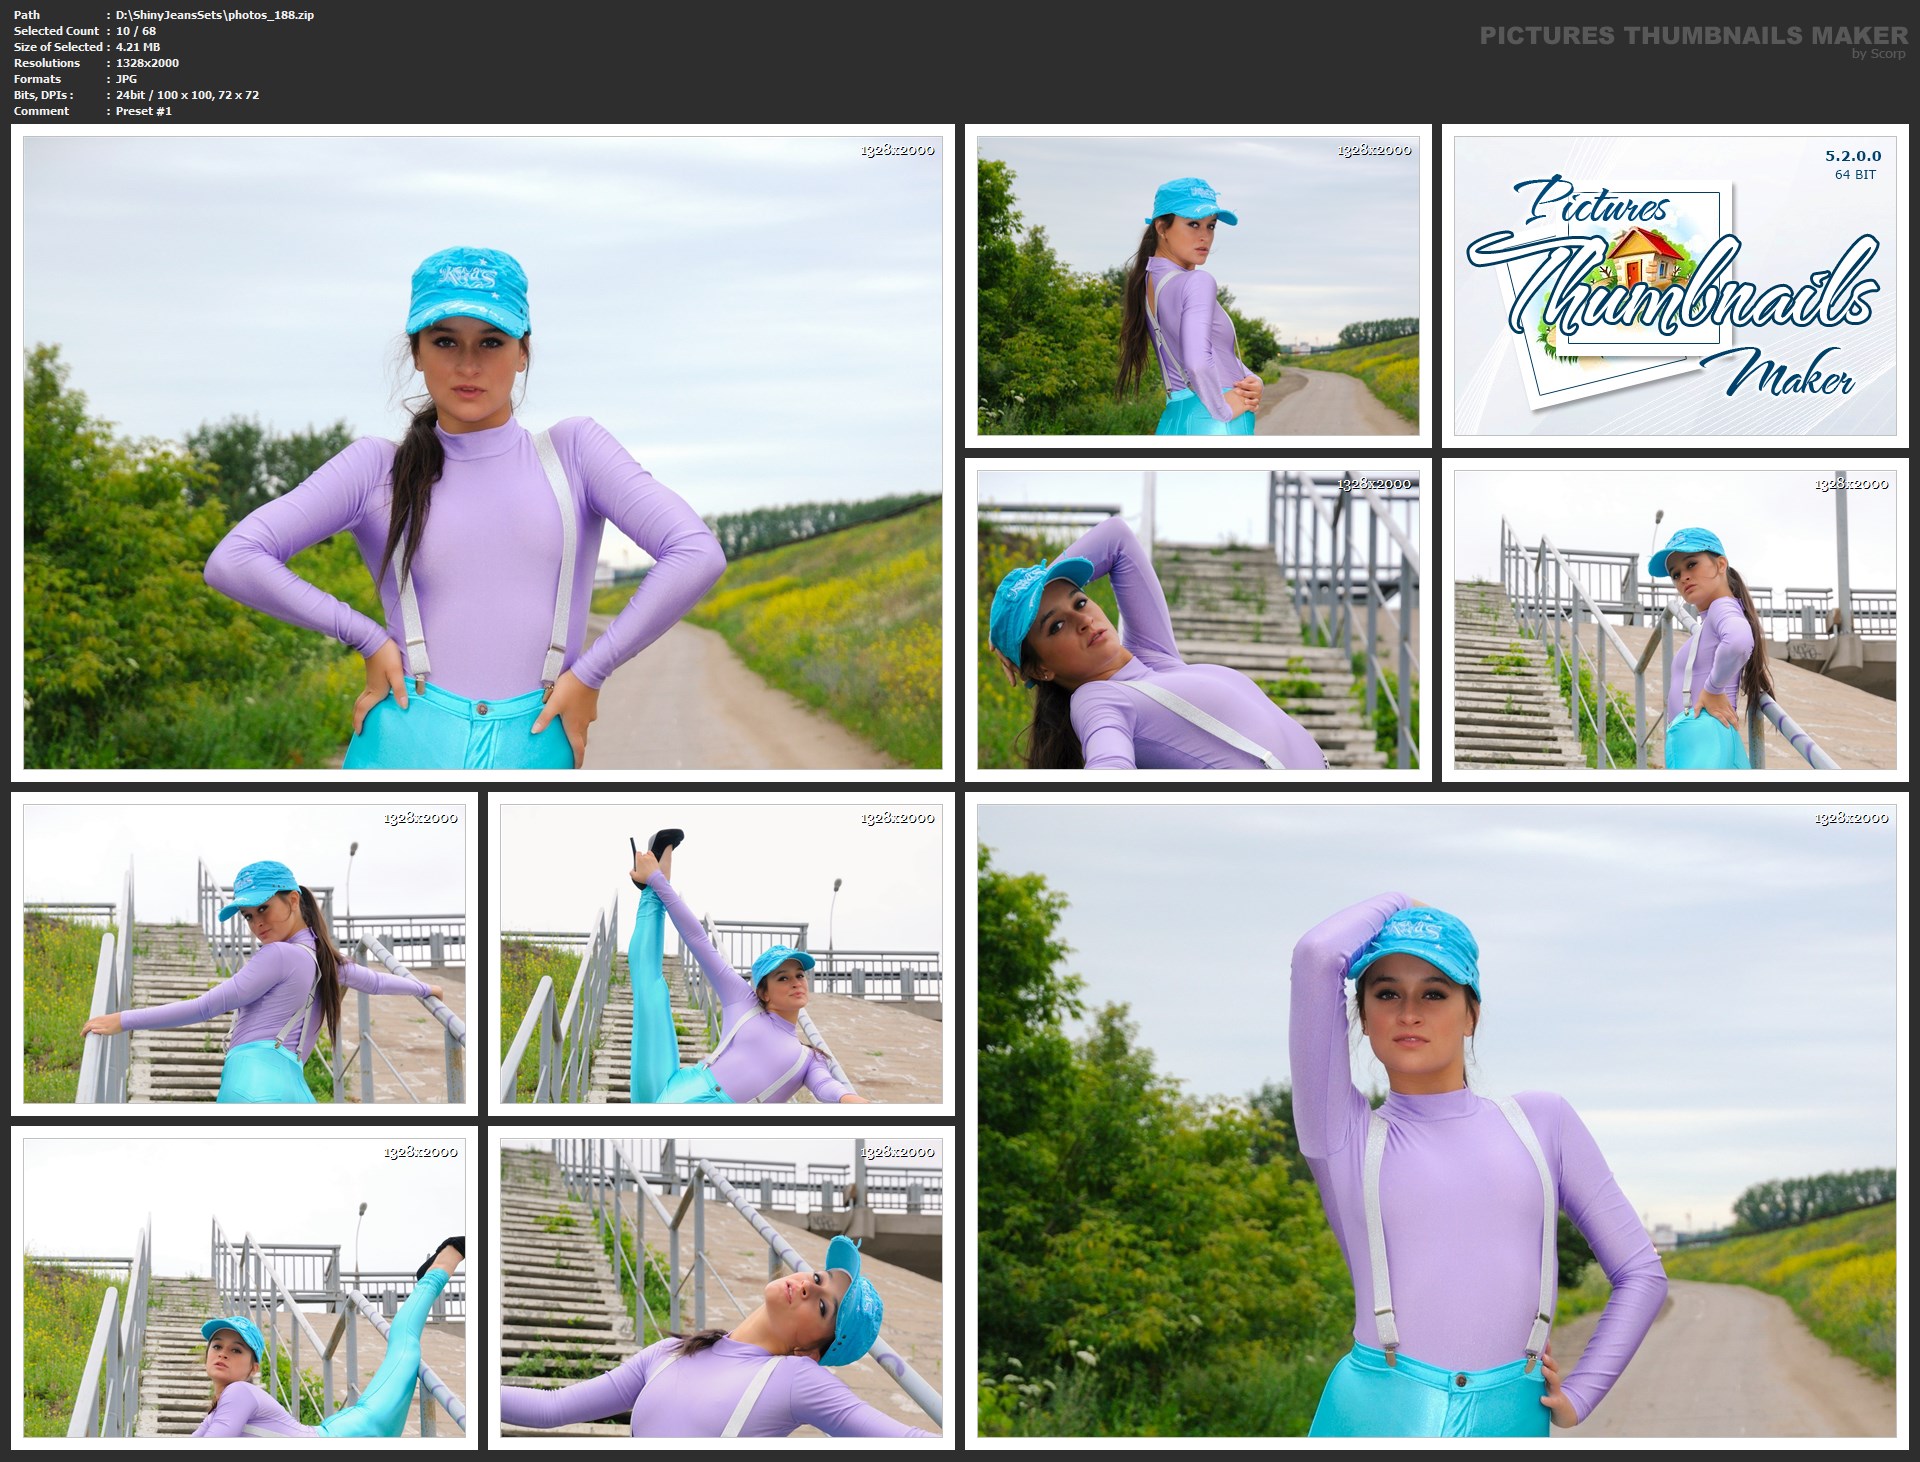Click the Comment value Preset #1
The width and height of the screenshot is (1920, 1462).
point(144,111)
